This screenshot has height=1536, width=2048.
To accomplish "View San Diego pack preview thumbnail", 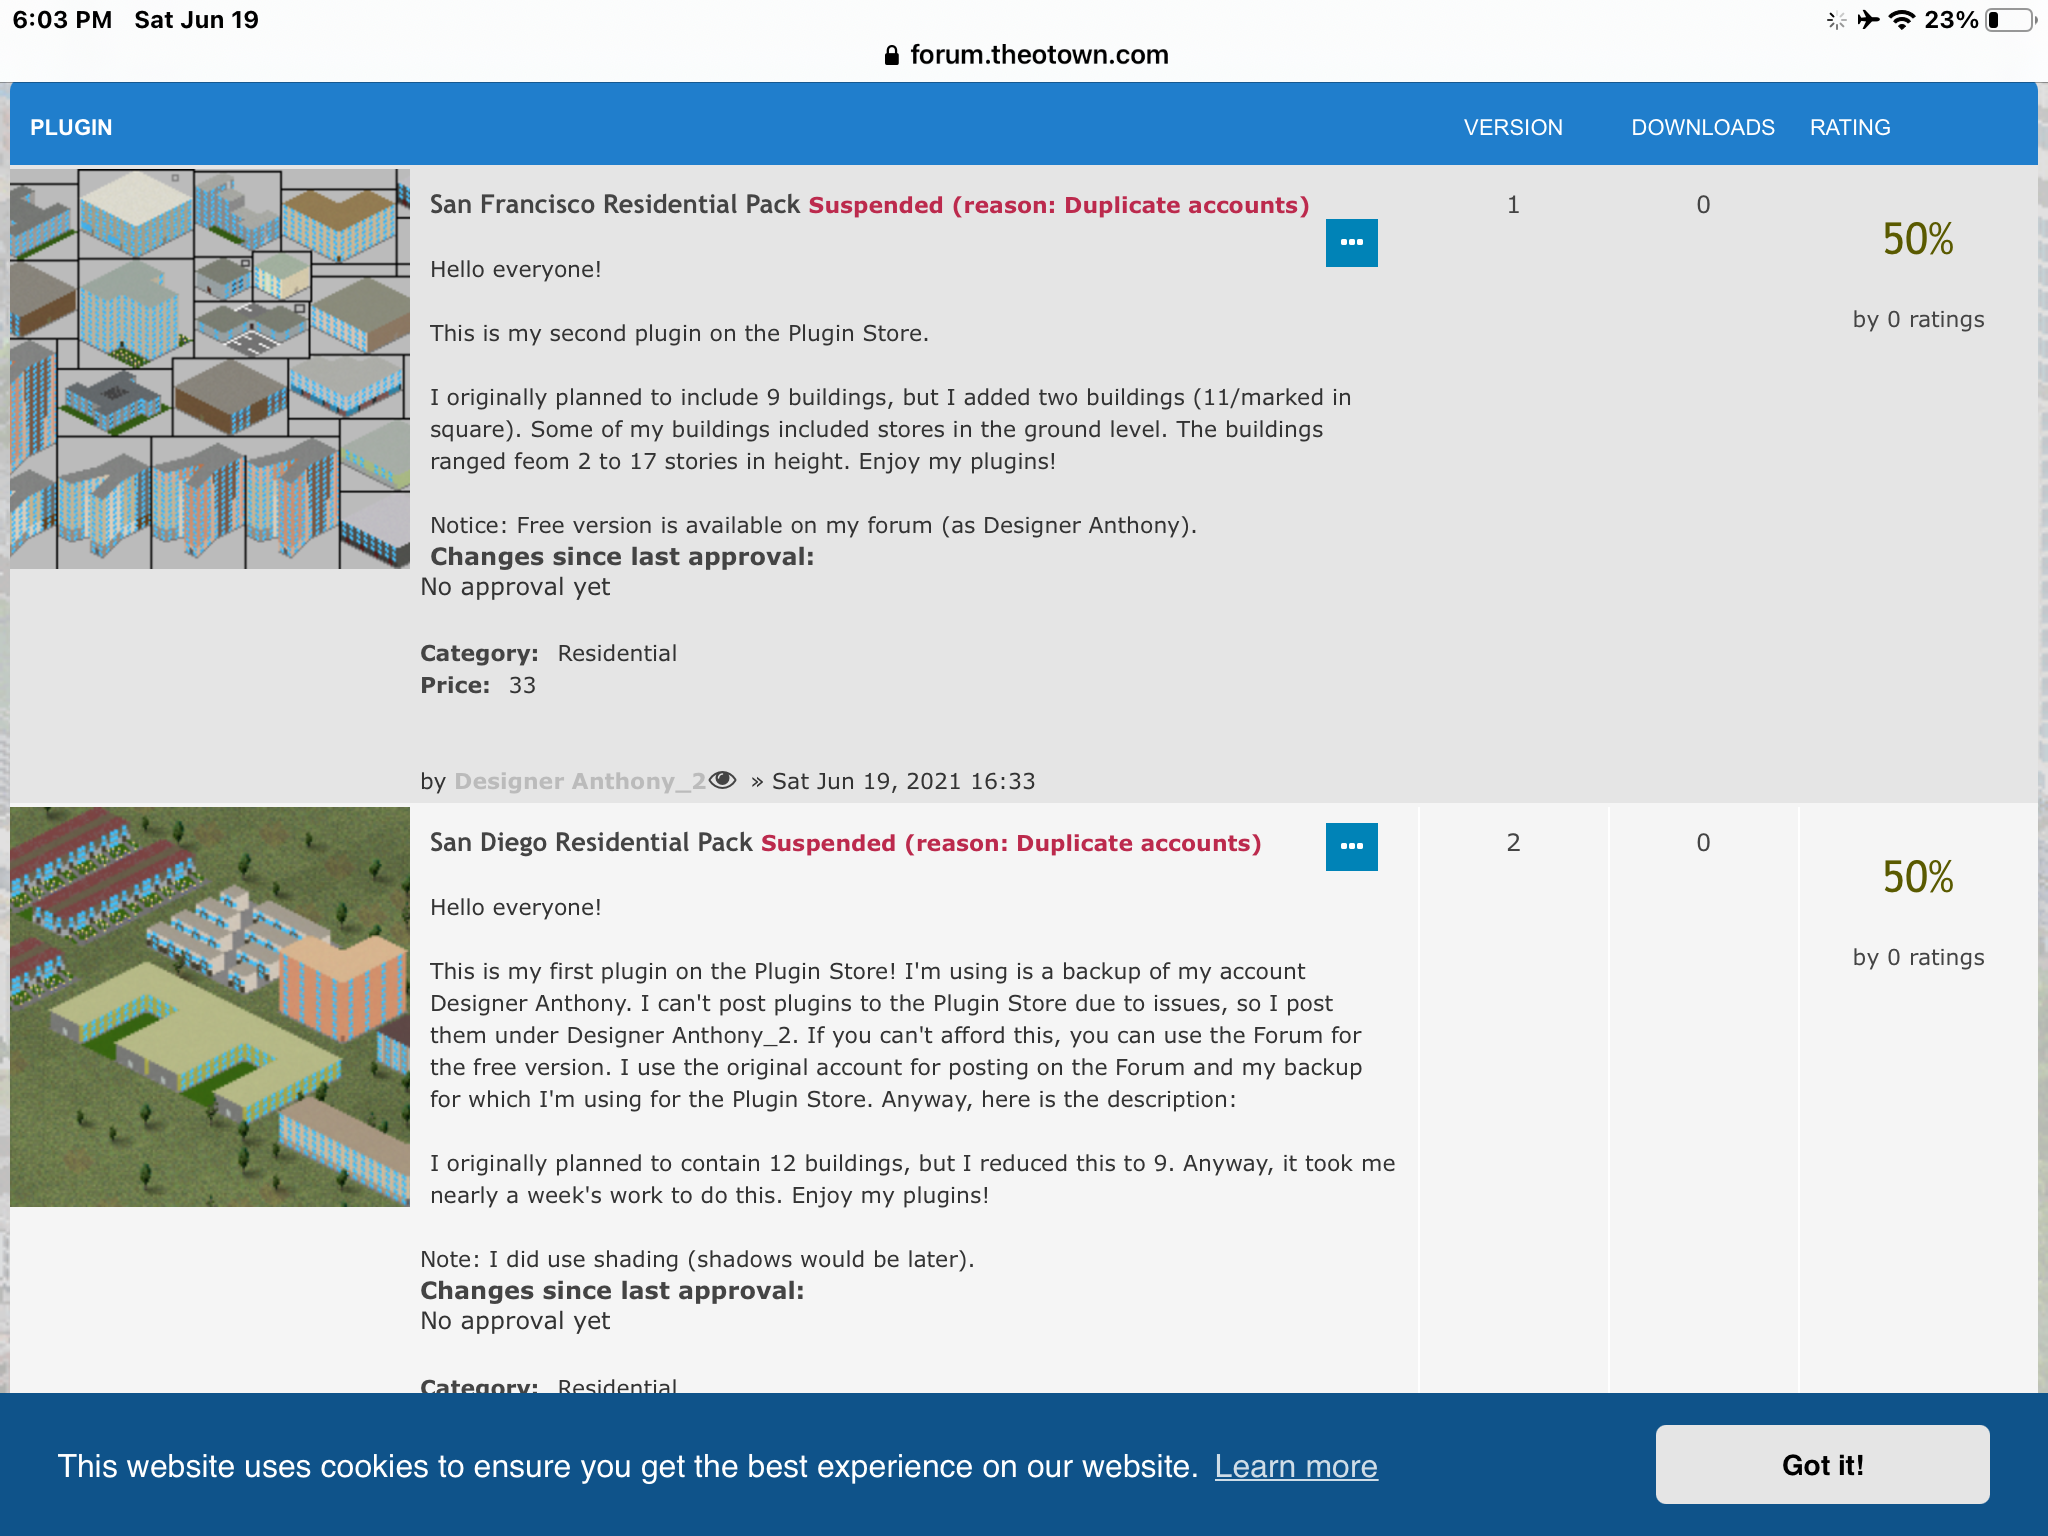I will (x=210, y=1007).
